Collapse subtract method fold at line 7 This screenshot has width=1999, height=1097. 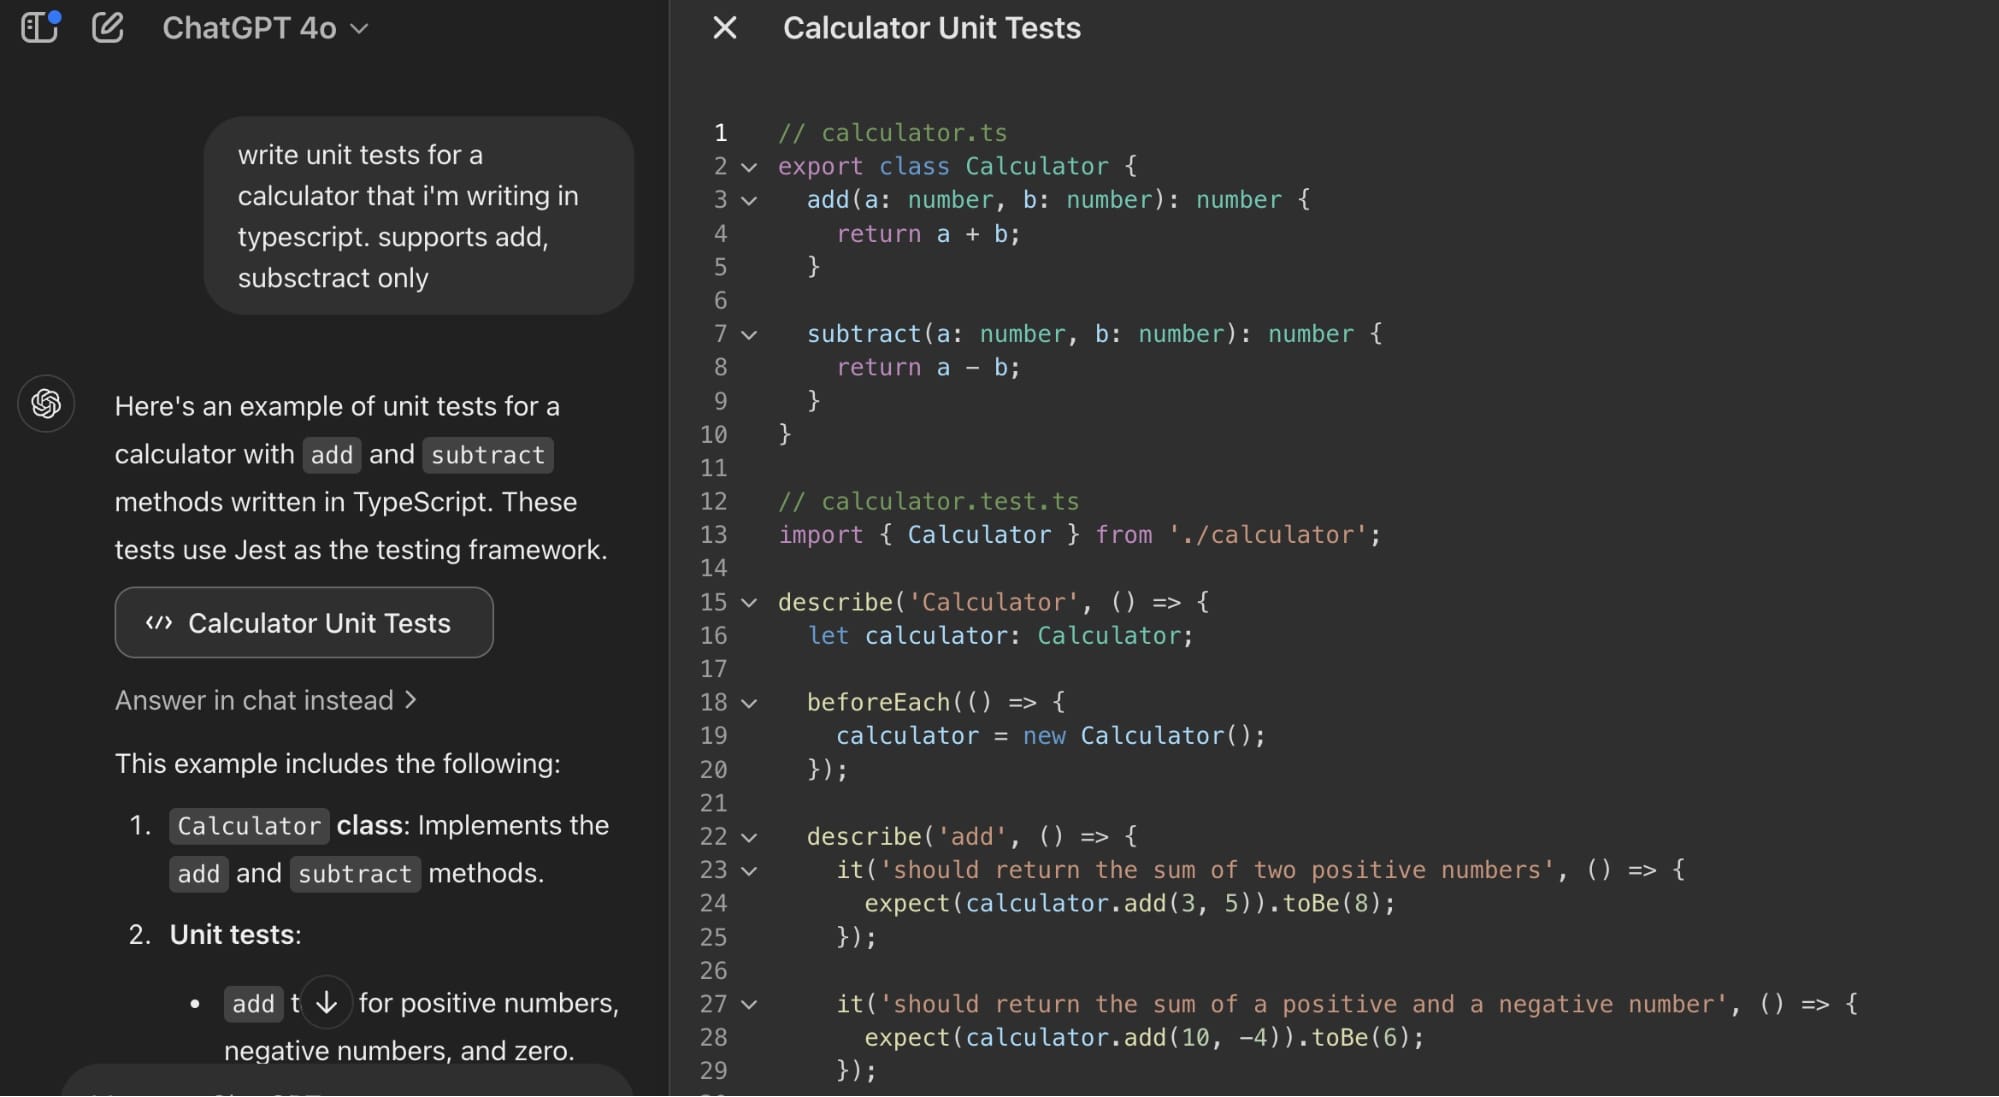tap(749, 335)
